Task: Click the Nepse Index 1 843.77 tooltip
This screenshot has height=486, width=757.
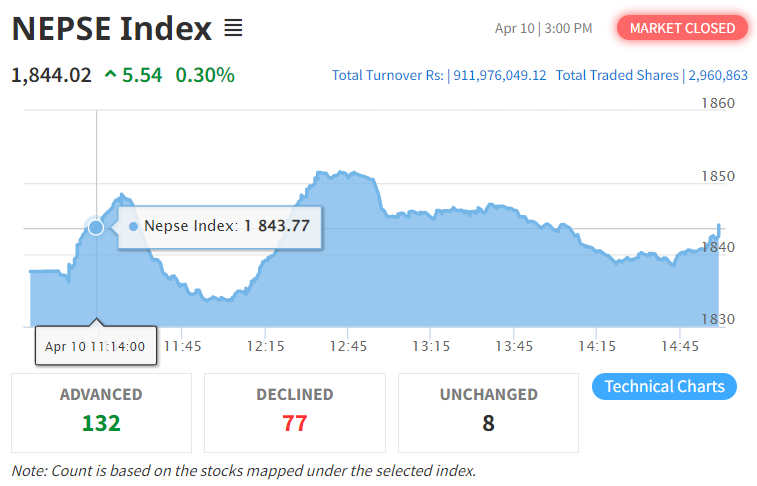Action: coord(220,226)
